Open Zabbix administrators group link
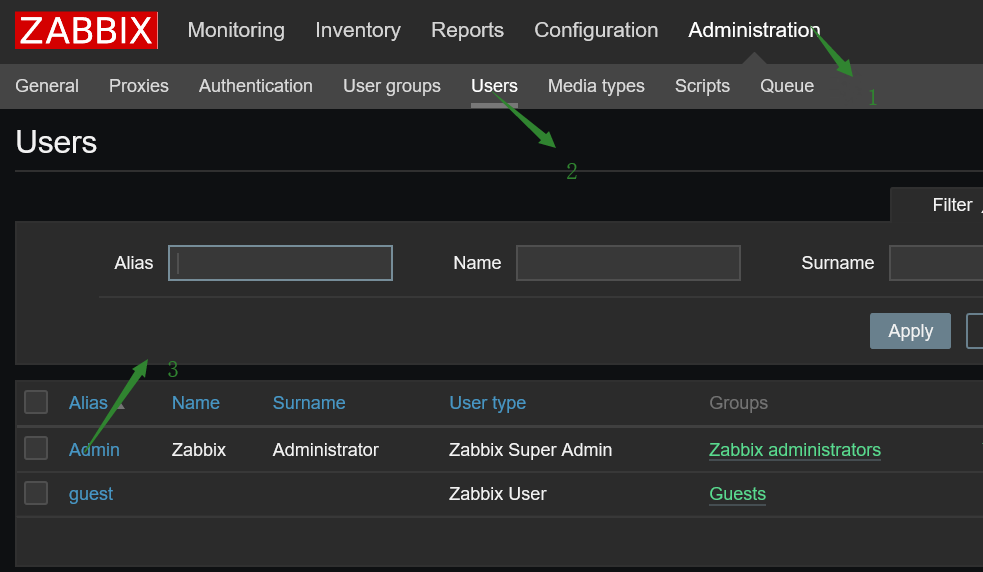This screenshot has width=983, height=572. [794, 450]
